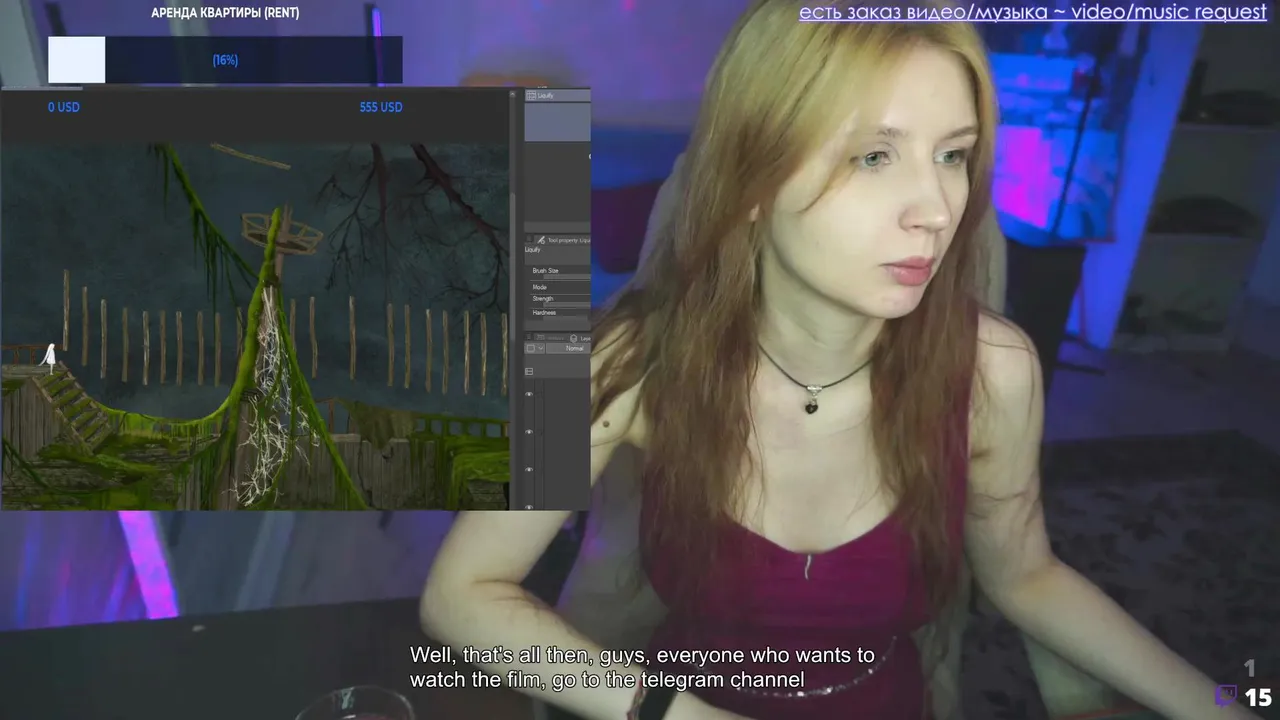The image size is (1280, 720).
Task: Switch to the Layer panel tab icon
Action: tap(574, 339)
